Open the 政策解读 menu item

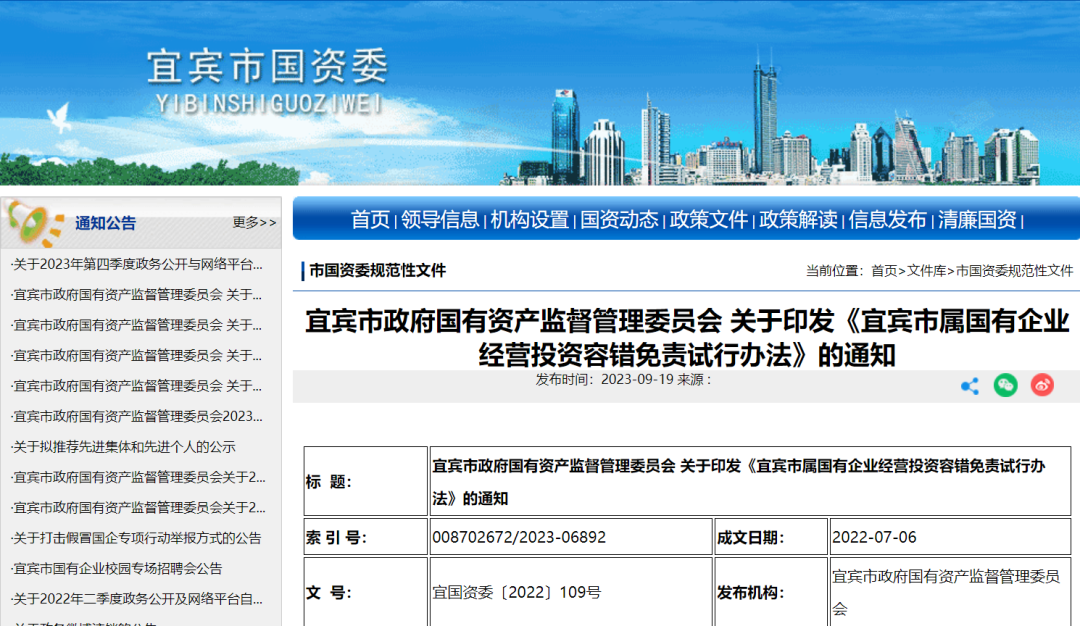click(x=798, y=220)
